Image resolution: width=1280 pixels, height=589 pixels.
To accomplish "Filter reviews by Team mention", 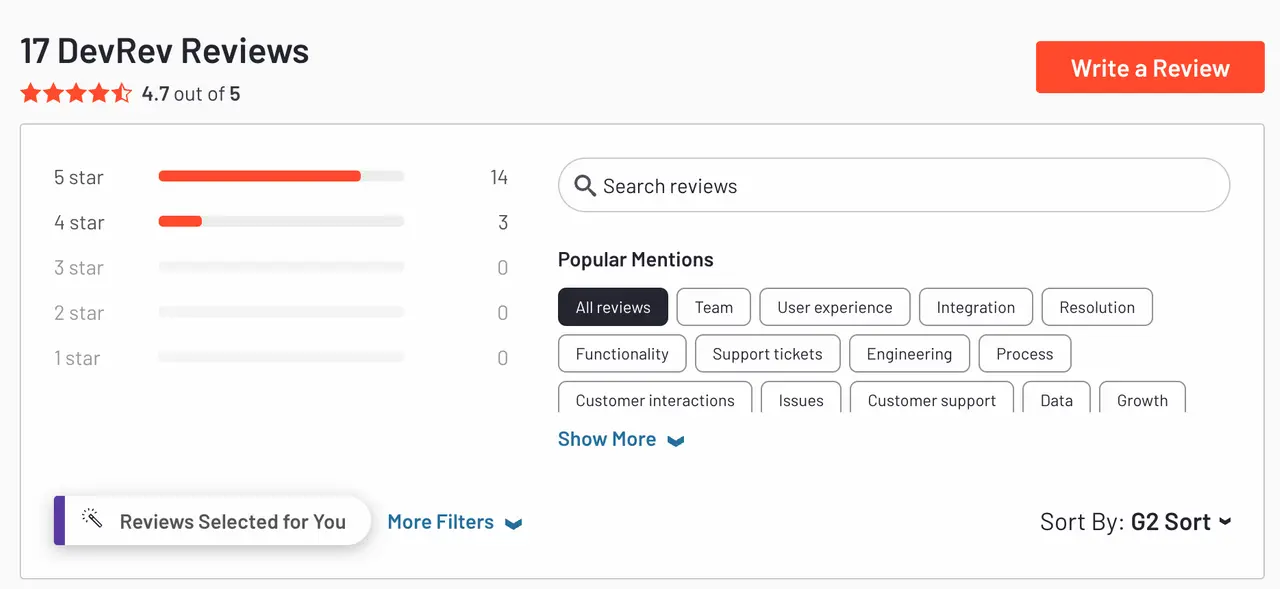I will pyautogui.click(x=714, y=307).
